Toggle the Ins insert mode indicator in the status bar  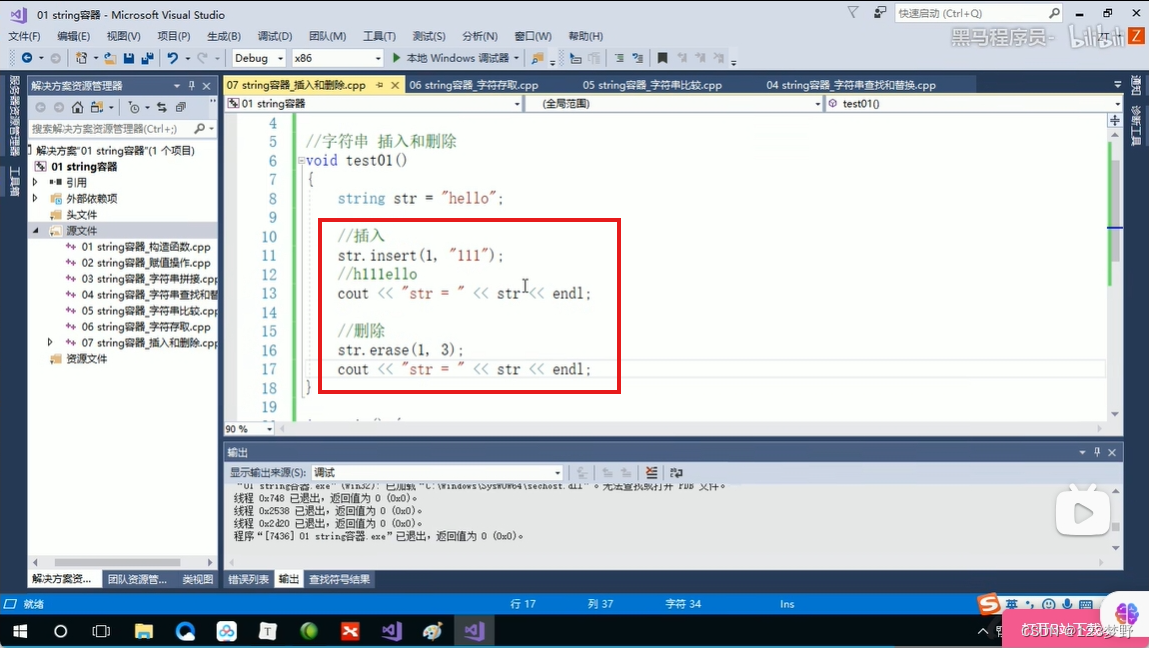(787, 604)
